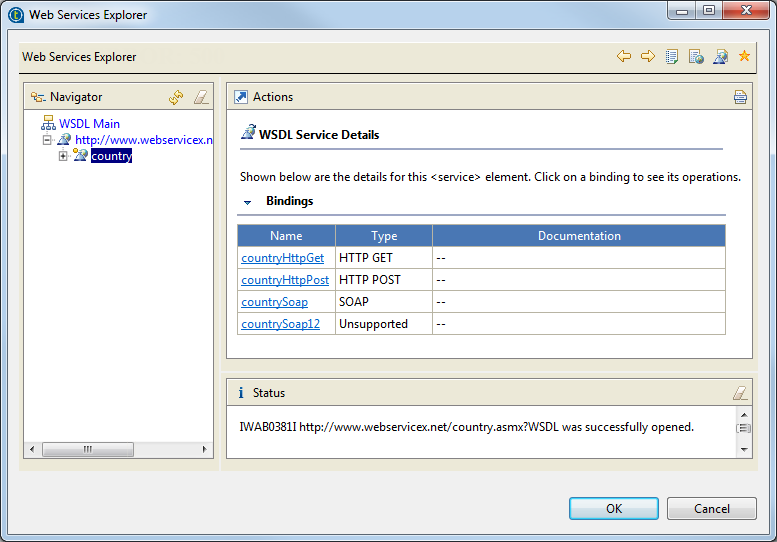This screenshot has height=542, width=777.
Task: Click the Forward arrow in the toolbar
Action: 648,57
